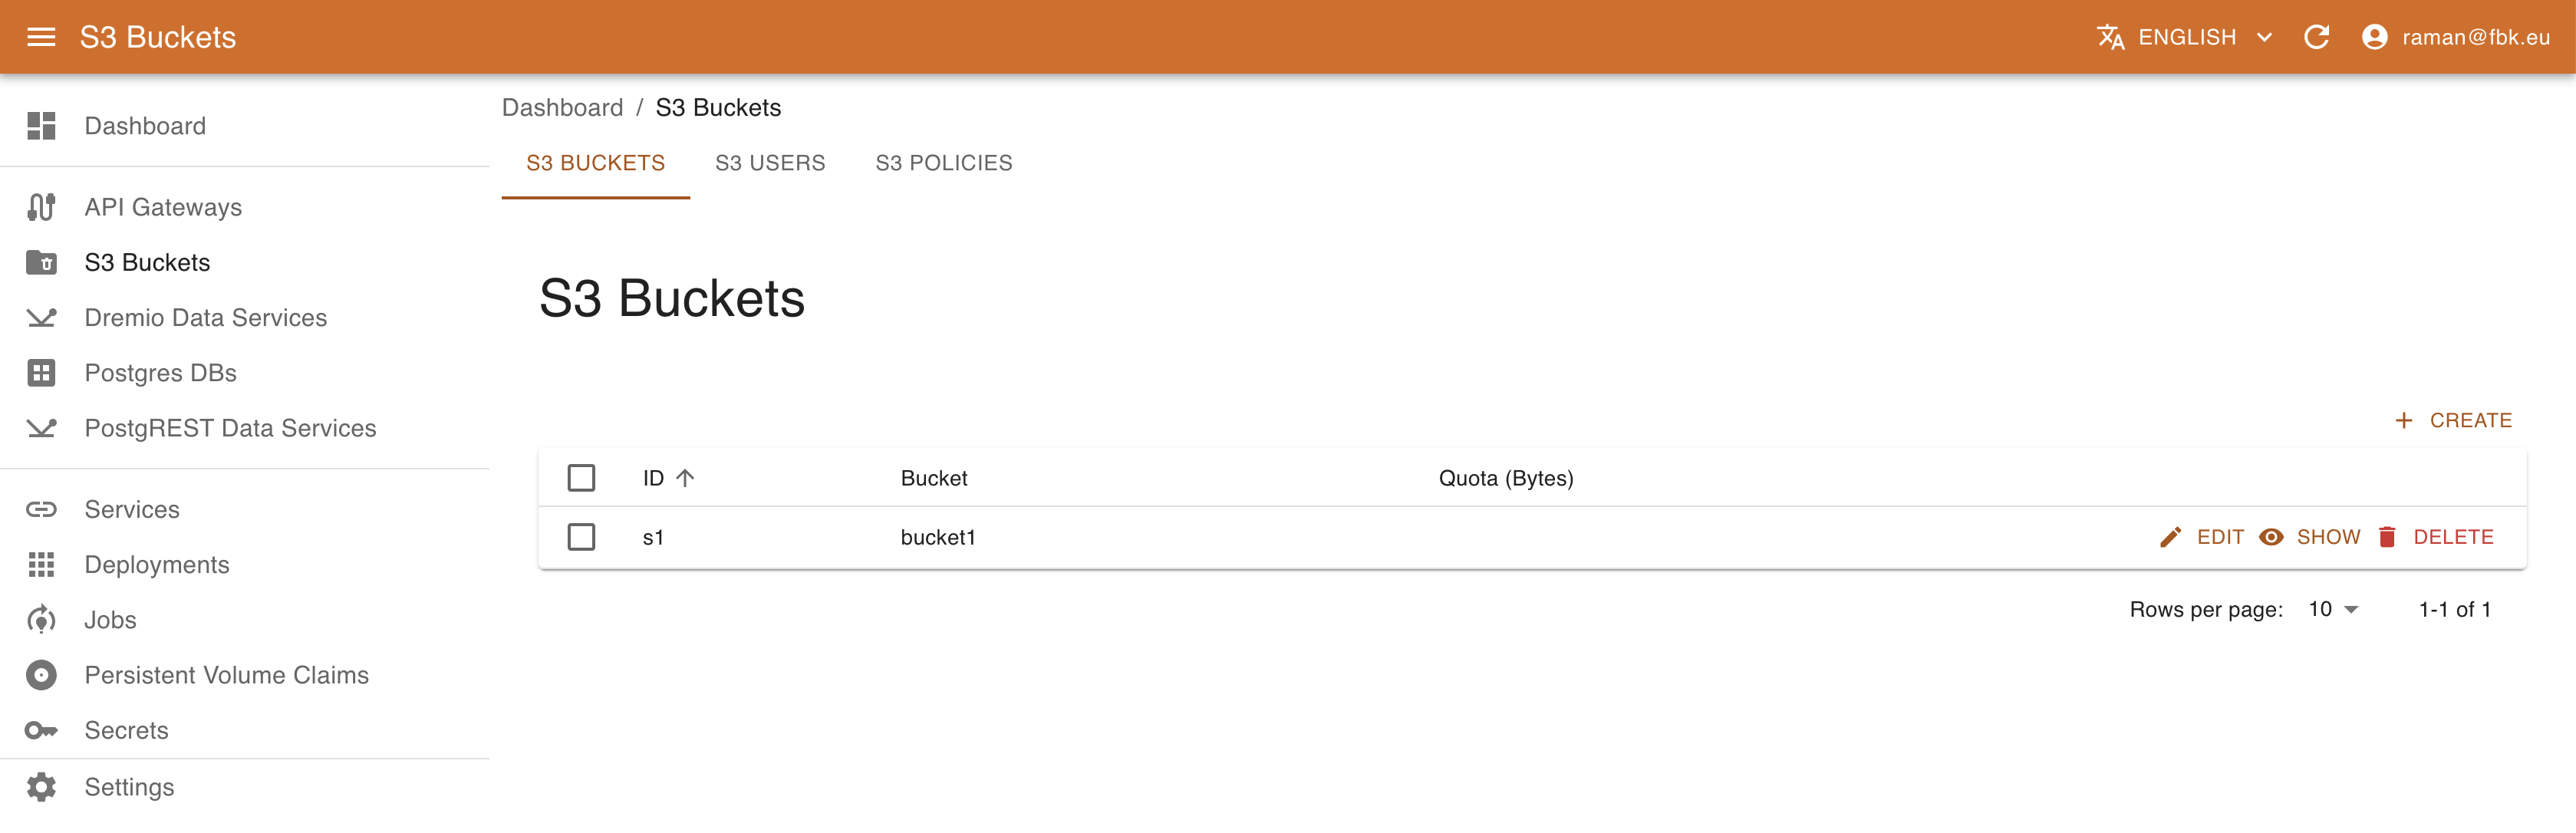Click the Persistent Volume Claims disc icon
Screen dimensions: 2576x833
click(x=41, y=675)
